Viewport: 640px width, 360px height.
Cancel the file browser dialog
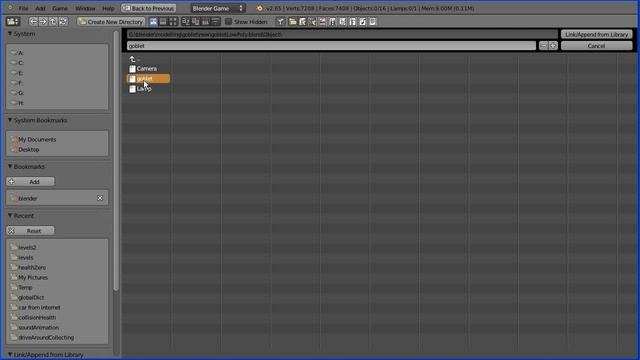596,46
